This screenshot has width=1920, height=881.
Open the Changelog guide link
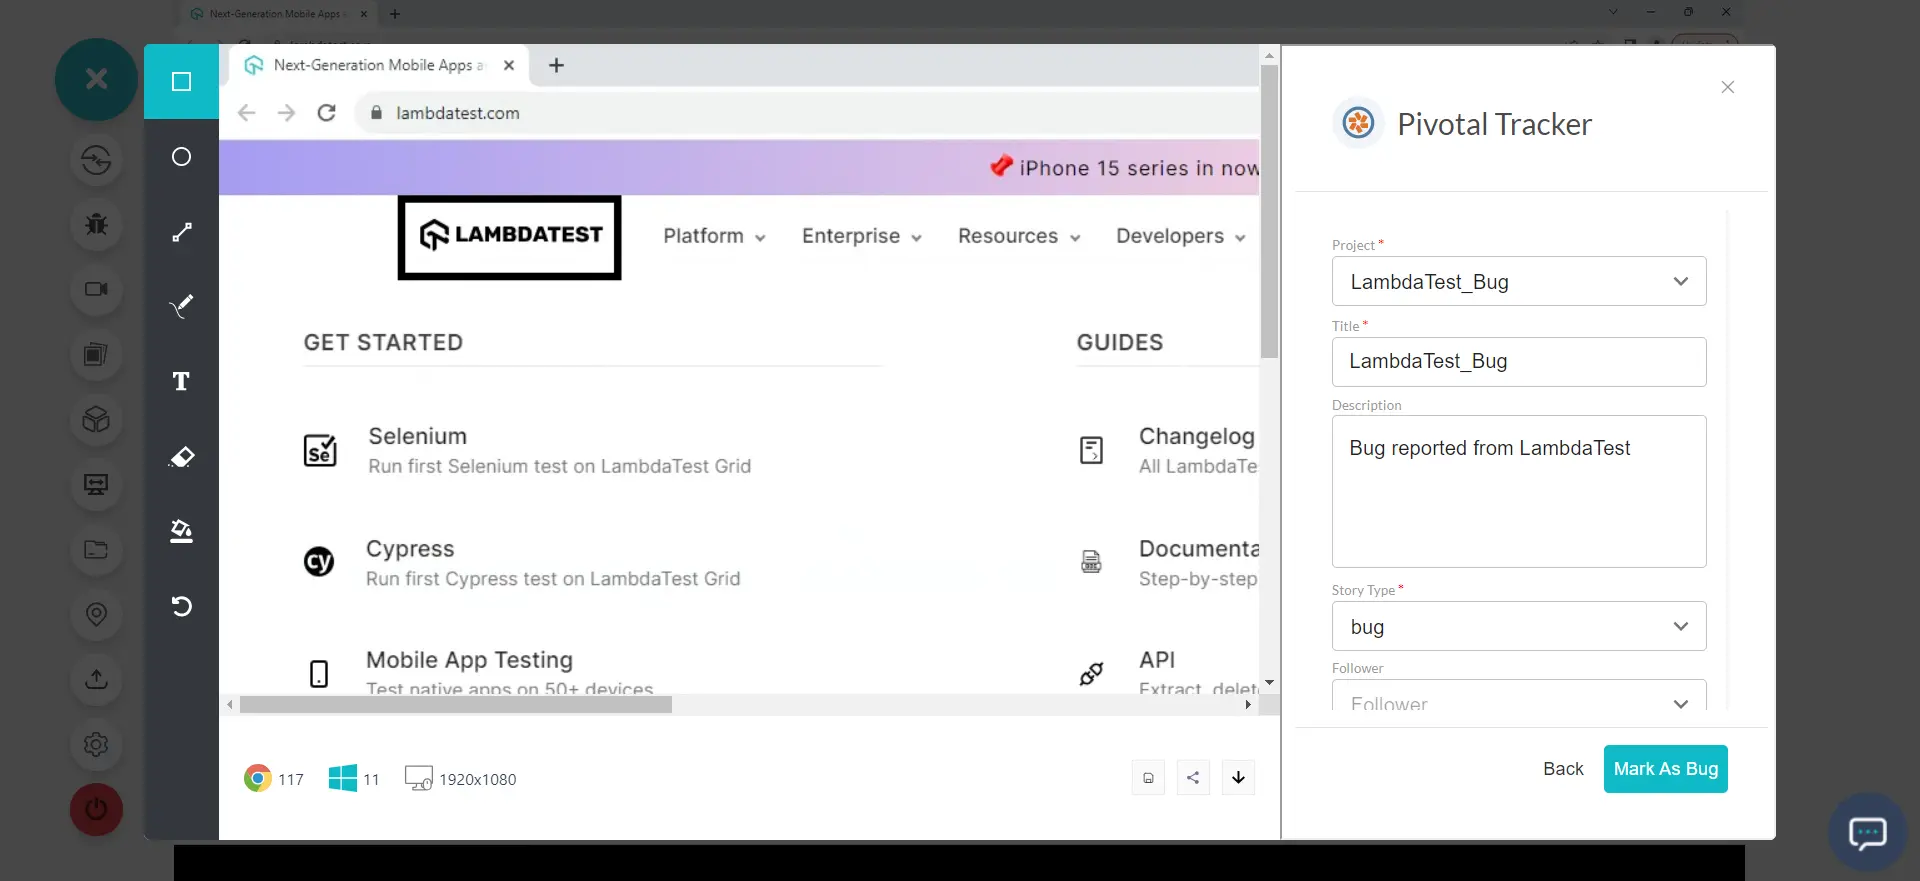[1167, 450]
